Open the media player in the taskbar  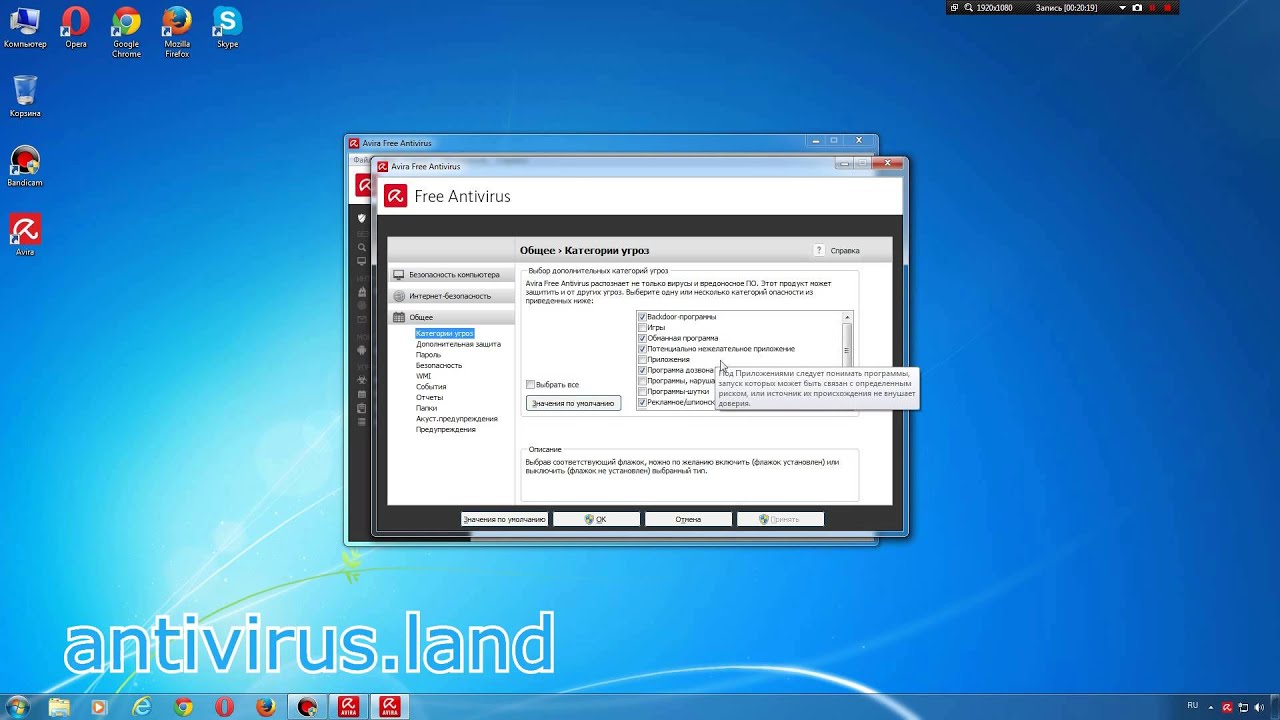[99, 707]
